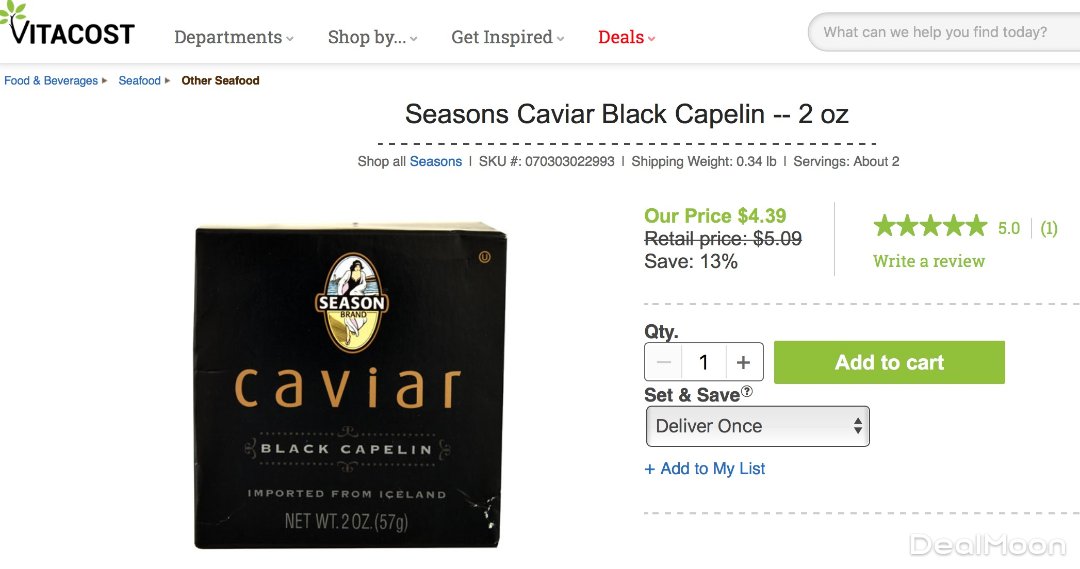Click the review count (1) link
The width and height of the screenshot is (1080, 569).
1048,228
